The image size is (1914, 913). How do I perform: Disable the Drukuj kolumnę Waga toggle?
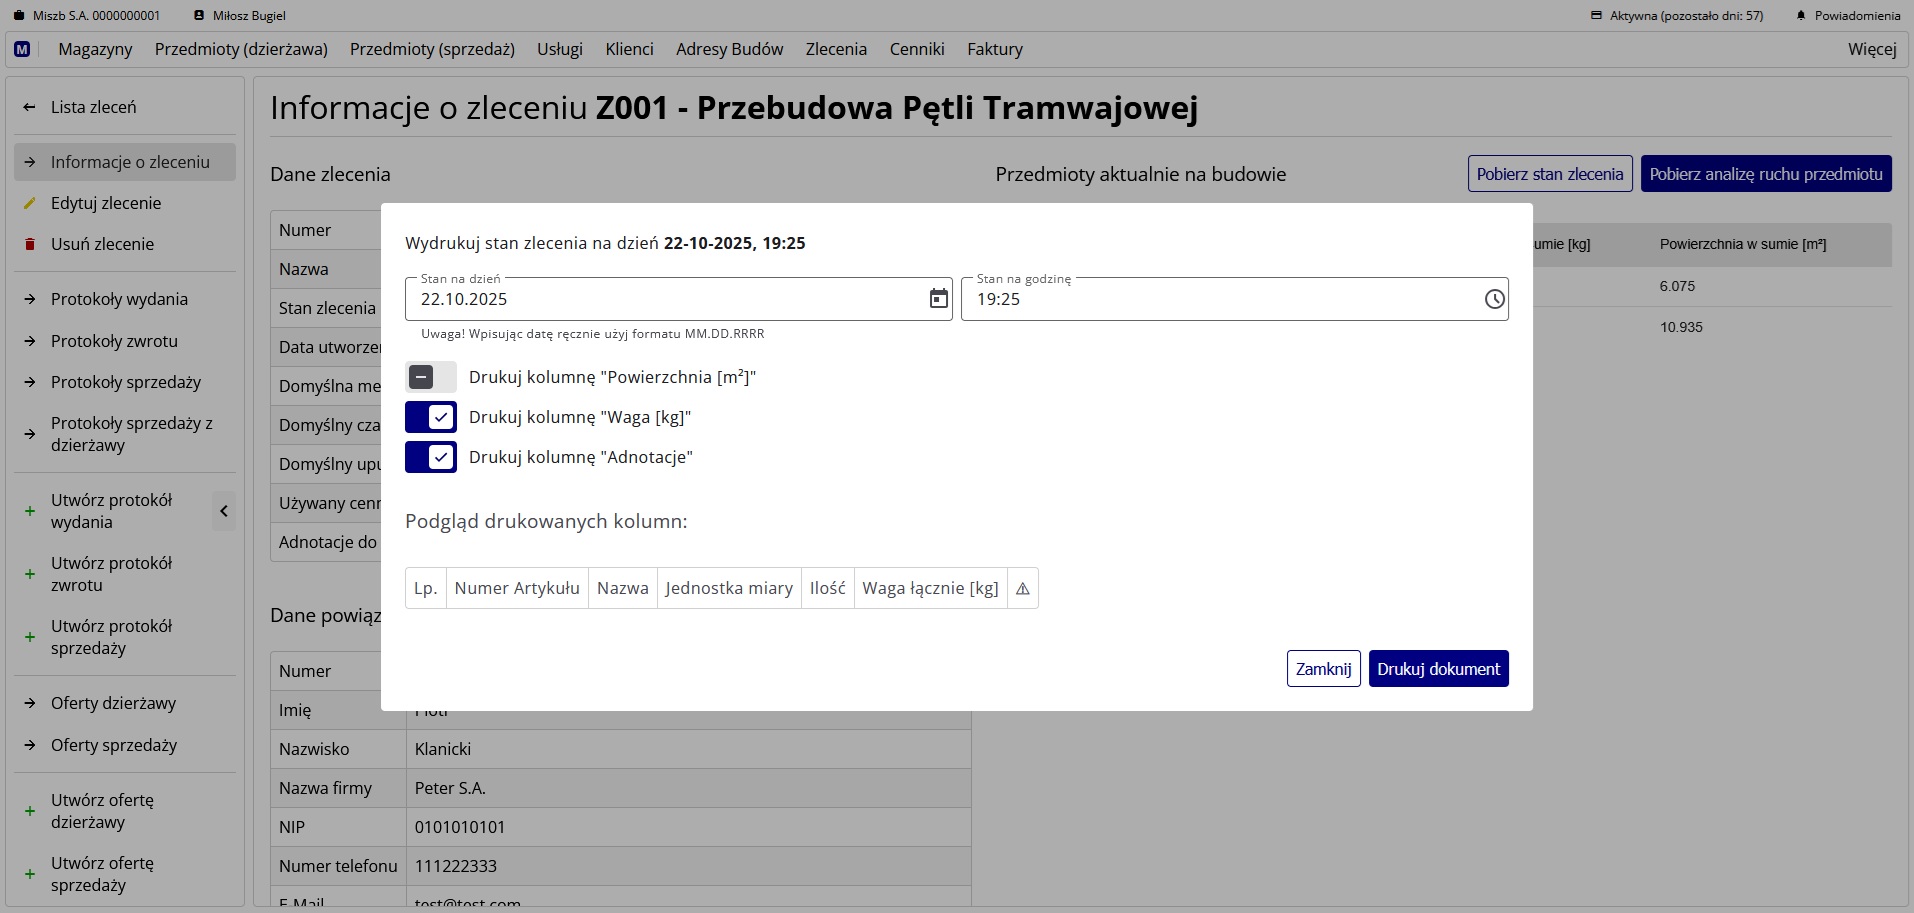430,417
